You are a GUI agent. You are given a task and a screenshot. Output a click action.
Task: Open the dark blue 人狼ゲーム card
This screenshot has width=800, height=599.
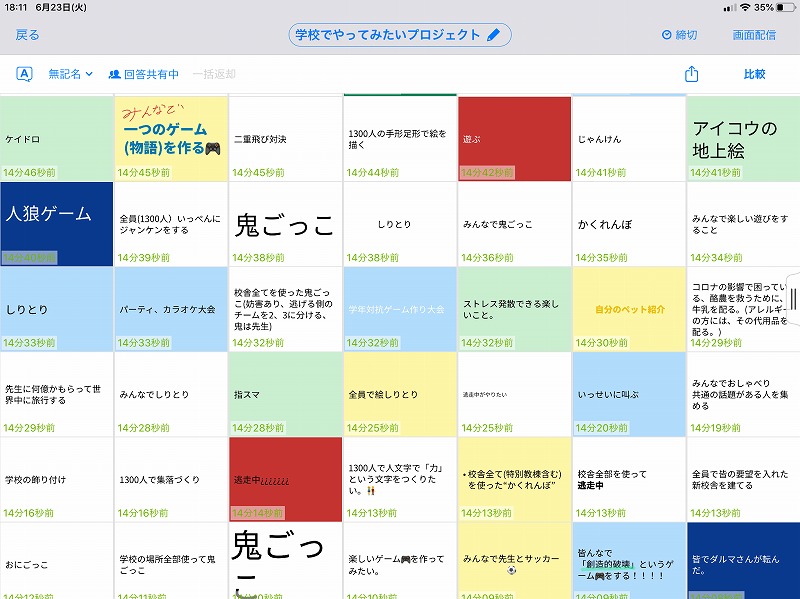pos(57,223)
